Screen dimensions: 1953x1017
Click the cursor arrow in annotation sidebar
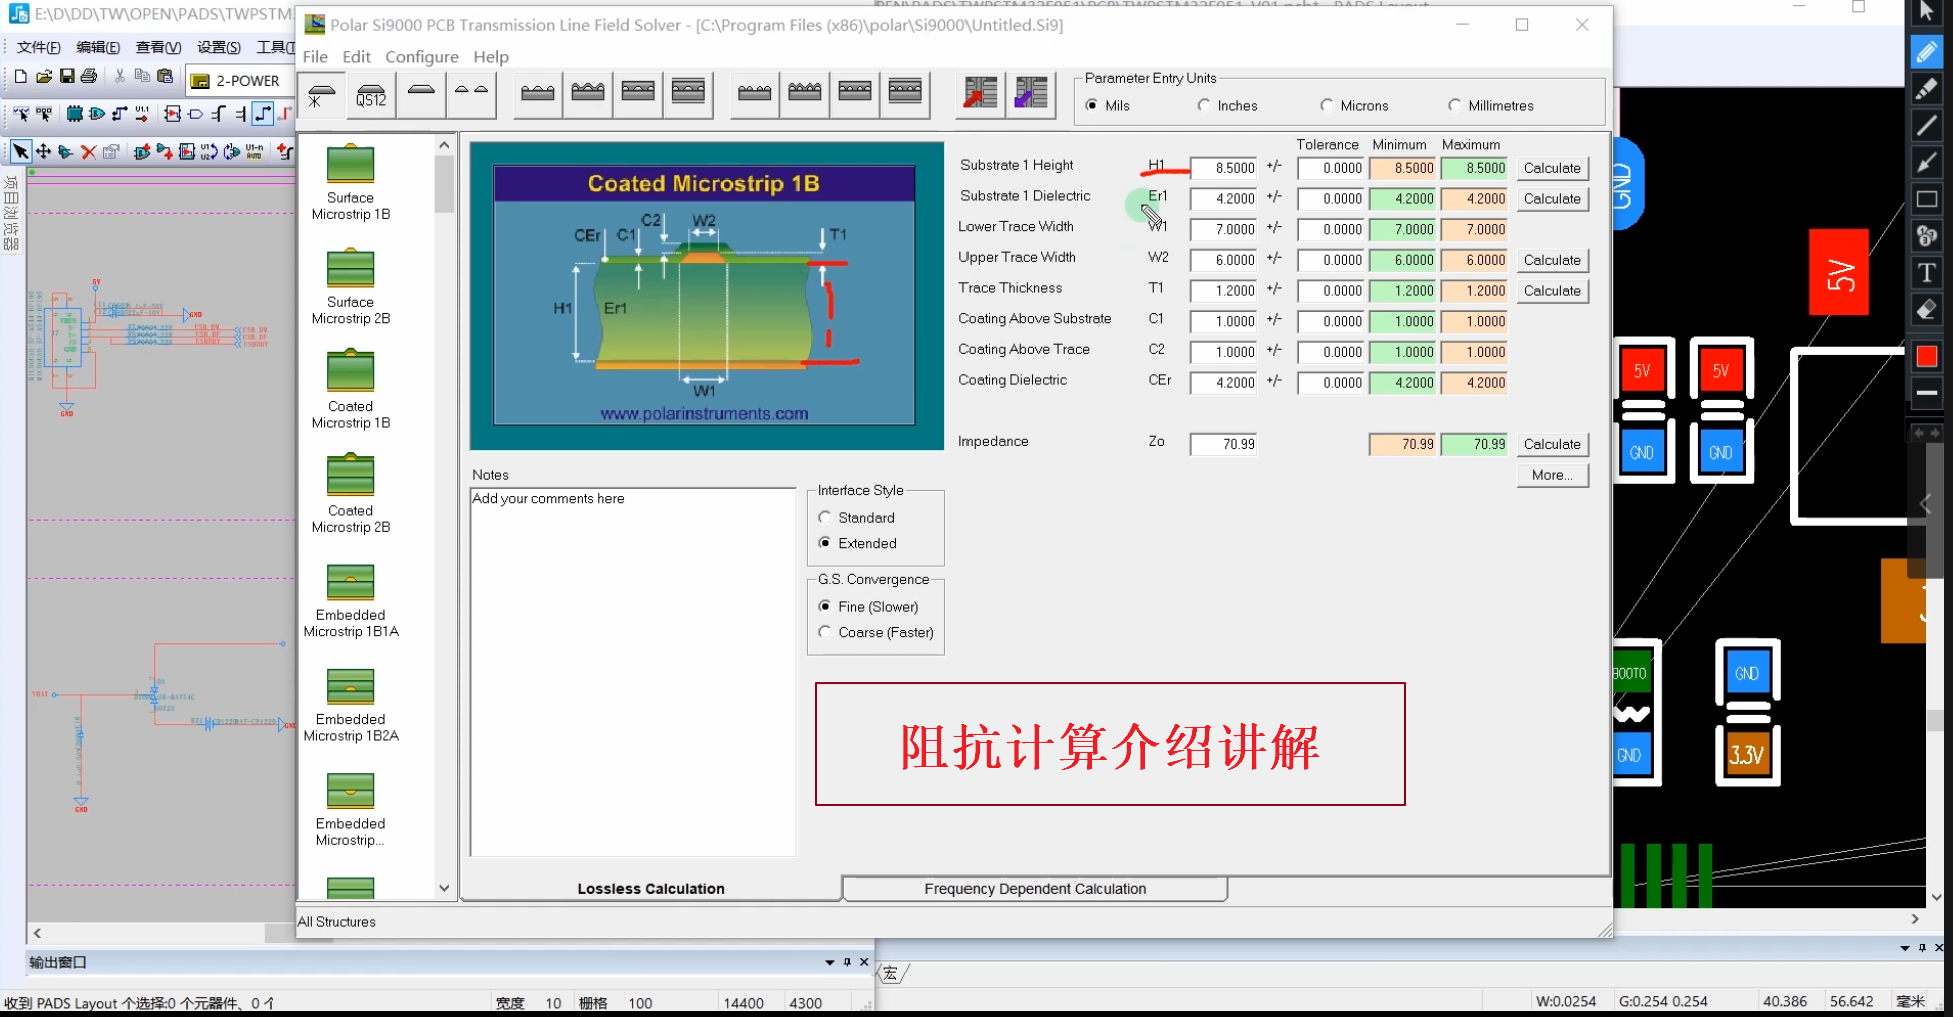[x=1927, y=13]
